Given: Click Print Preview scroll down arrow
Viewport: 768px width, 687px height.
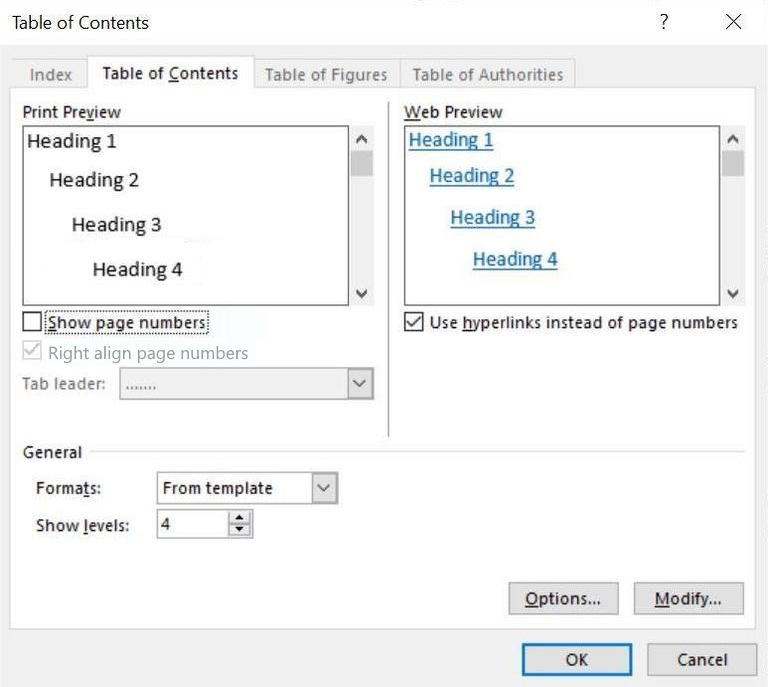Looking at the screenshot, I should (362, 294).
